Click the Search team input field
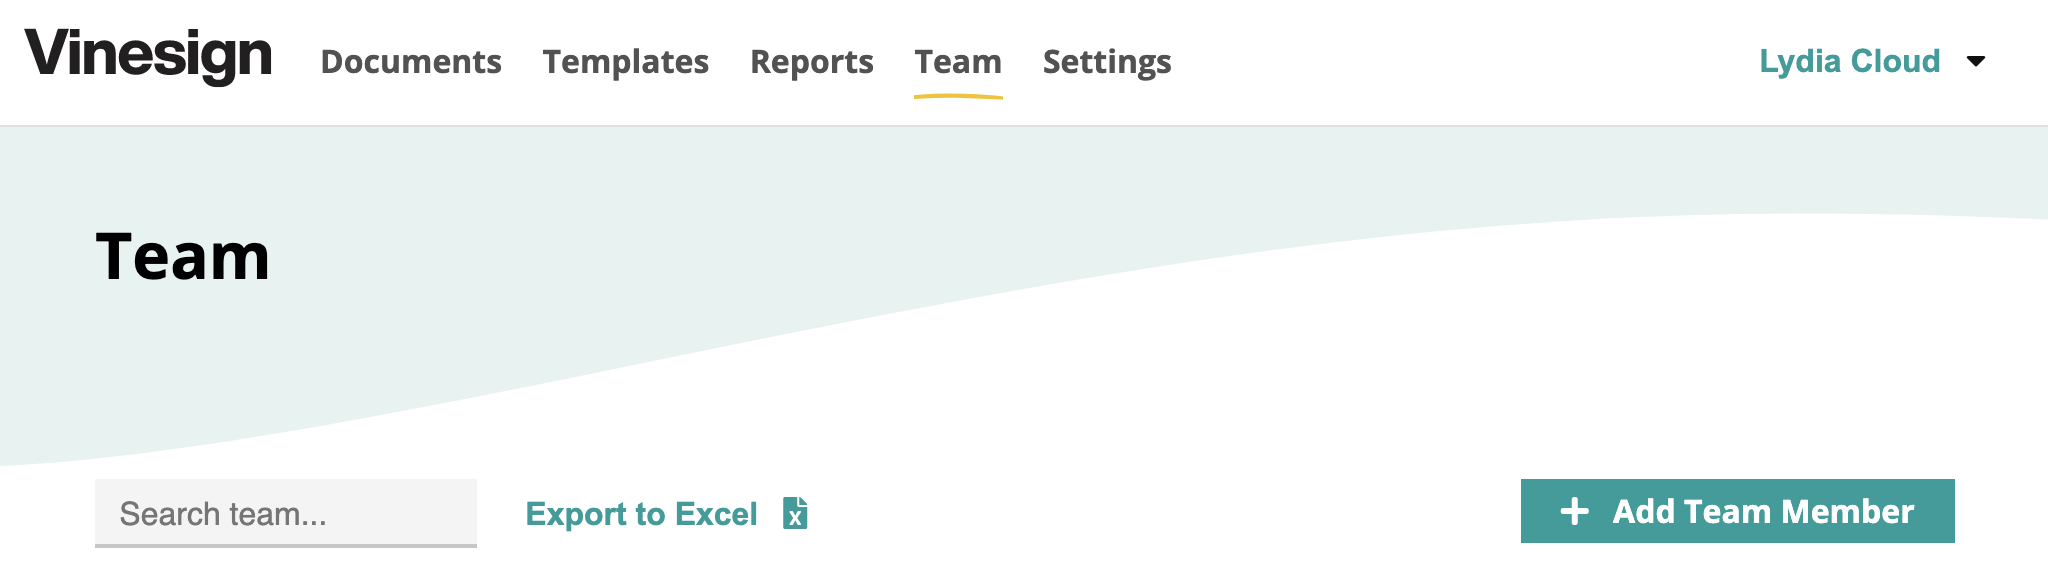Screen dimensions: 2048x578 tap(286, 513)
